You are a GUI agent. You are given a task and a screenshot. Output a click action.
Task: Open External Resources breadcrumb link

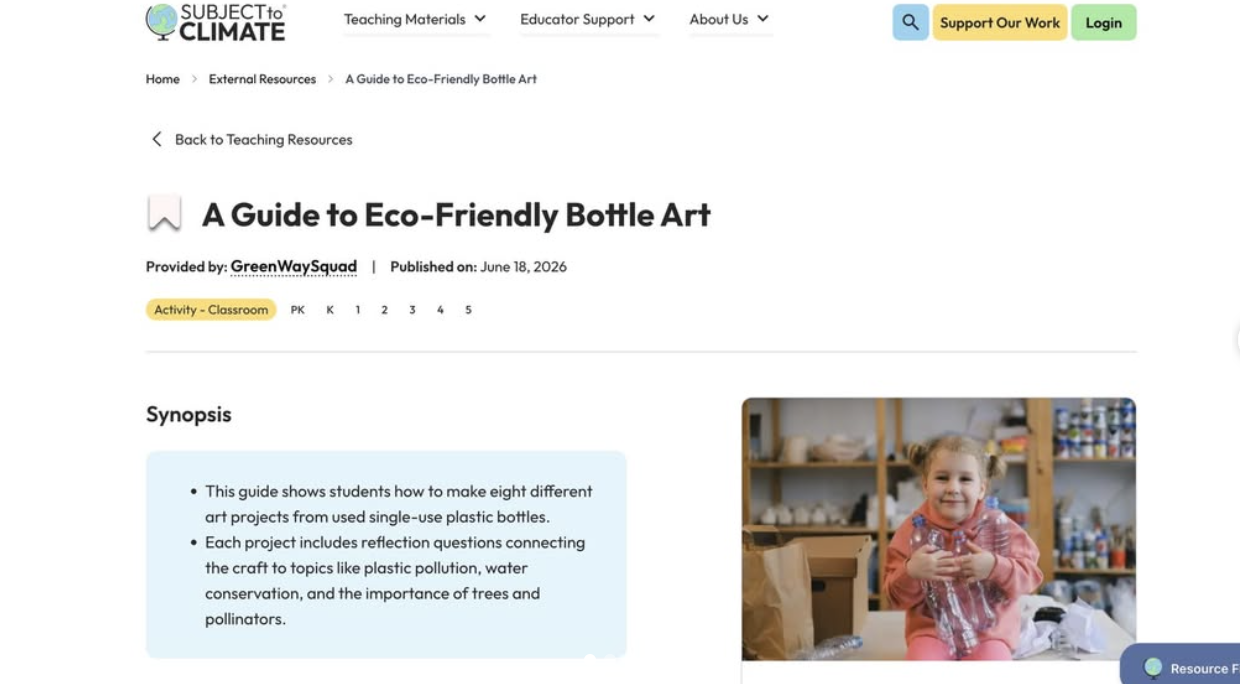click(262, 79)
